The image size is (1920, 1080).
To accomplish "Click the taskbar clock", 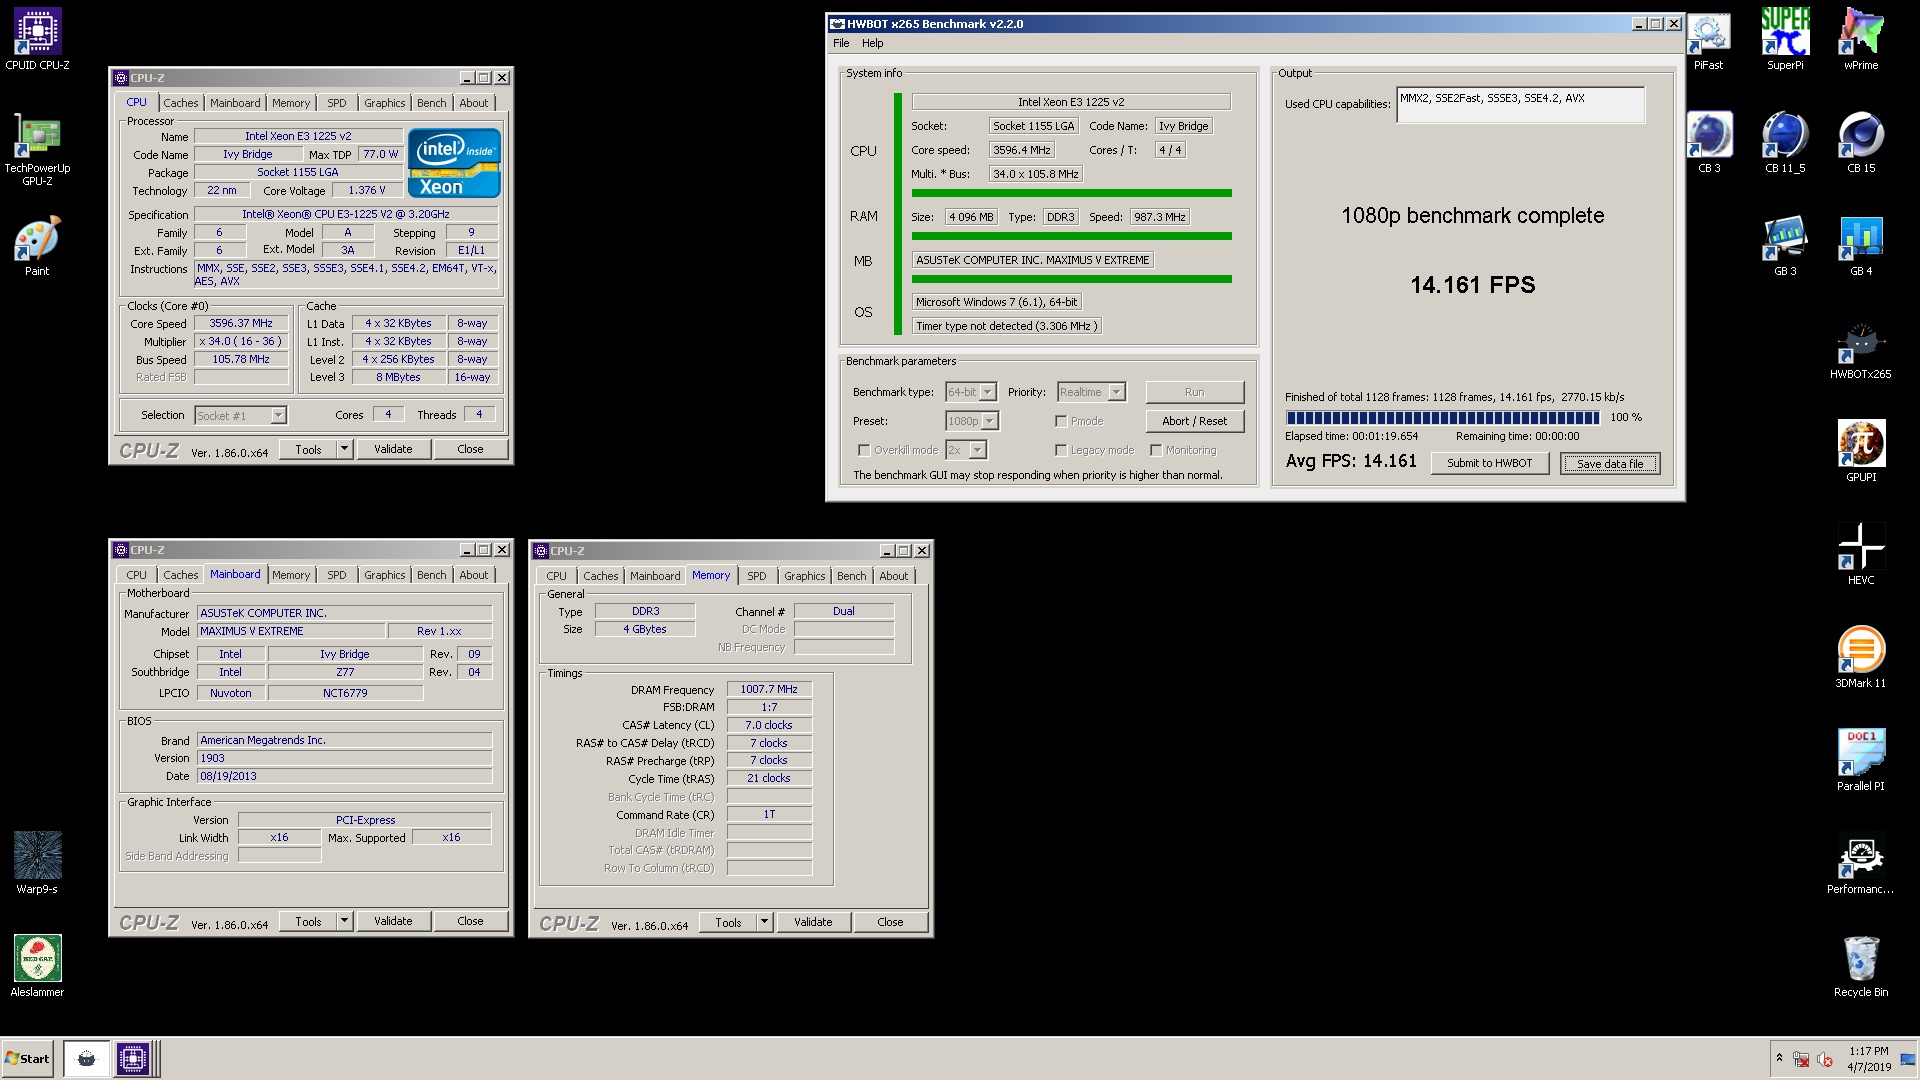I will pos(1868,1059).
